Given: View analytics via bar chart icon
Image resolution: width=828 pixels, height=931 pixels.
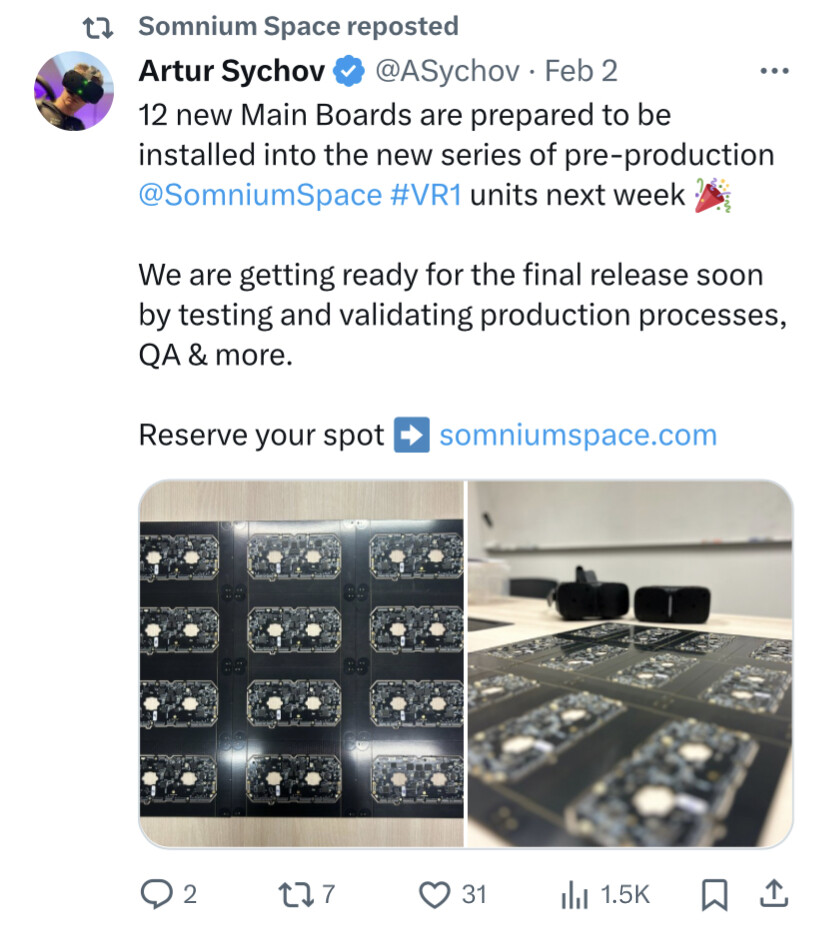Looking at the screenshot, I should click(574, 895).
